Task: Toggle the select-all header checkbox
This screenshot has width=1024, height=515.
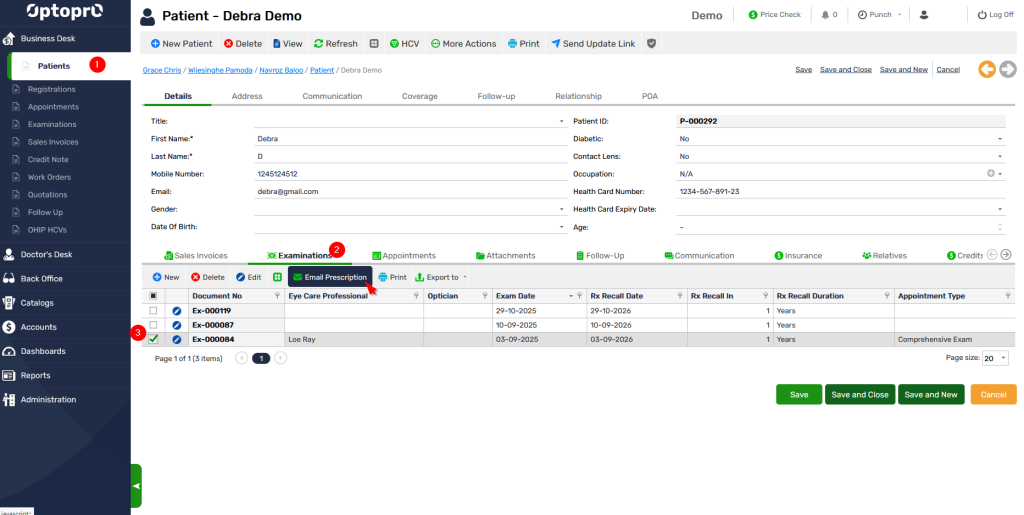Action: pyautogui.click(x=153, y=296)
